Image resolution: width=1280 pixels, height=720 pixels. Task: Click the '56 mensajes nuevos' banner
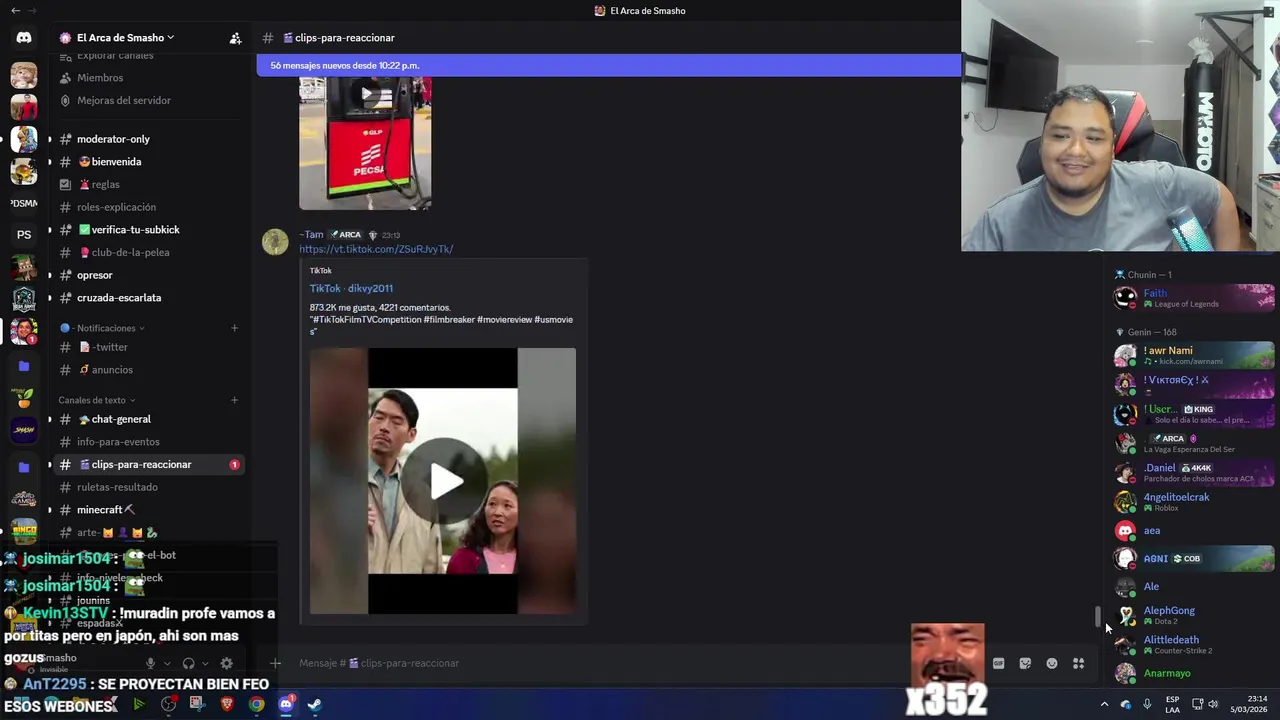click(608, 66)
